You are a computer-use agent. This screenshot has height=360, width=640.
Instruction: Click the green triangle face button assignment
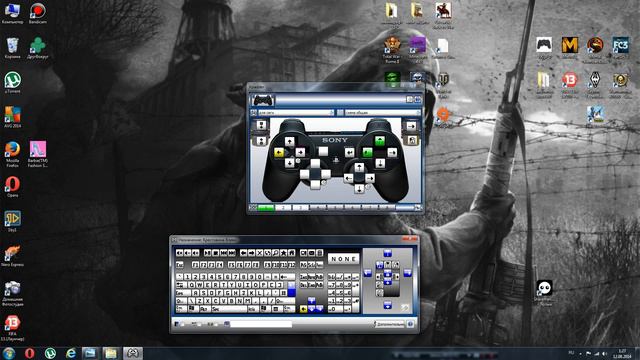[380, 141]
